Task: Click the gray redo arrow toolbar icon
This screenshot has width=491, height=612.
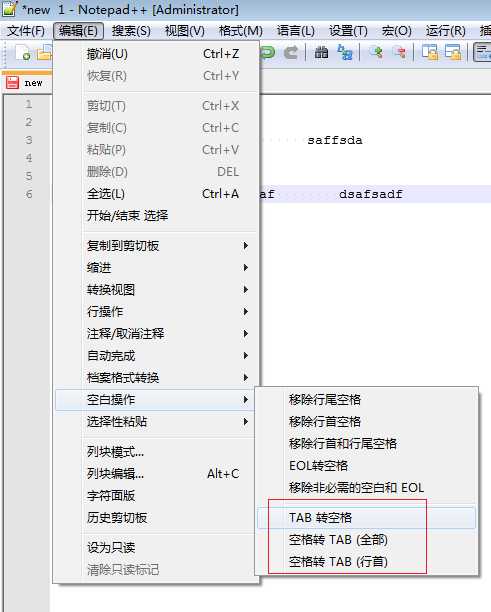Action: 291,52
